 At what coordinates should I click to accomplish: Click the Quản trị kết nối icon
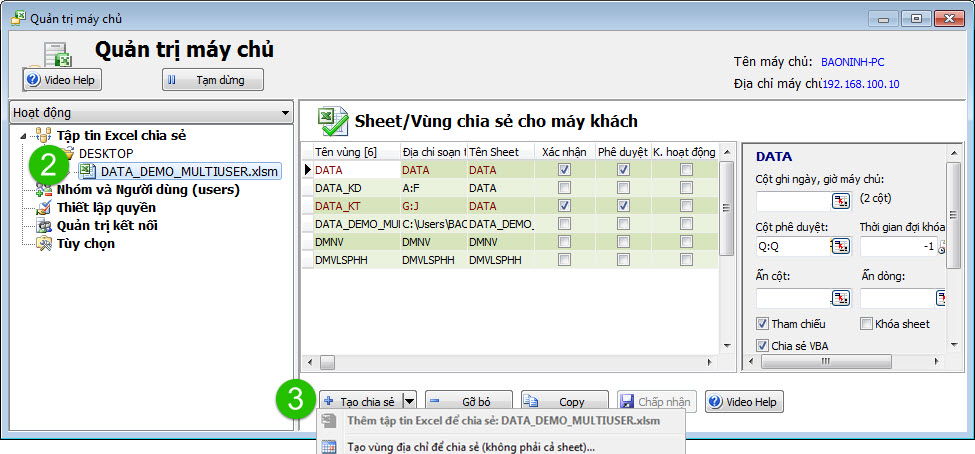(x=44, y=225)
